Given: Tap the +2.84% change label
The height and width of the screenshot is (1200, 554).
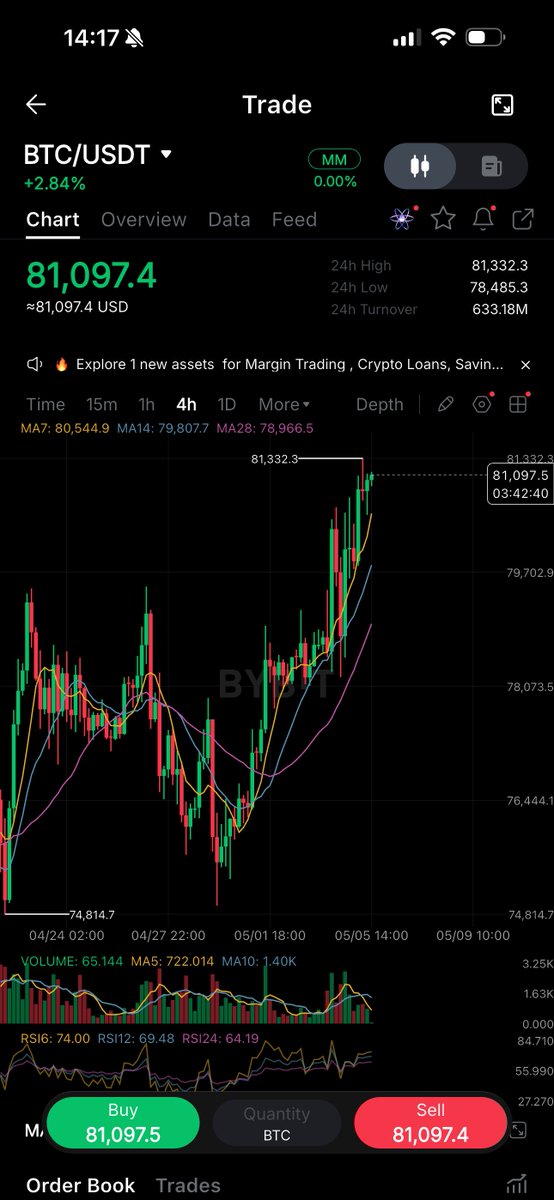Looking at the screenshot, I should coord(54,184).
